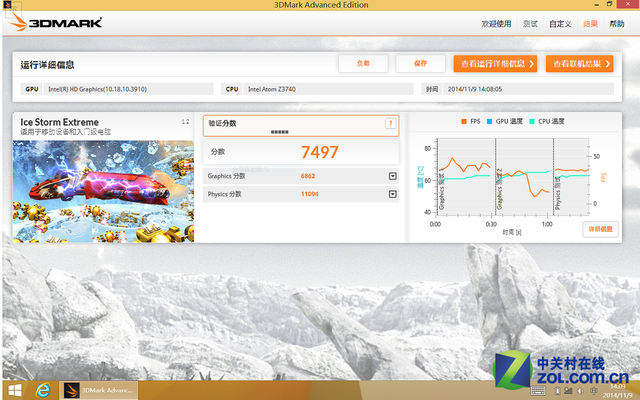The width and height of the screenshot is (640, 400).
Task: Click the Ice Storm Extreme thumbnail image
Action: point(103,191)
